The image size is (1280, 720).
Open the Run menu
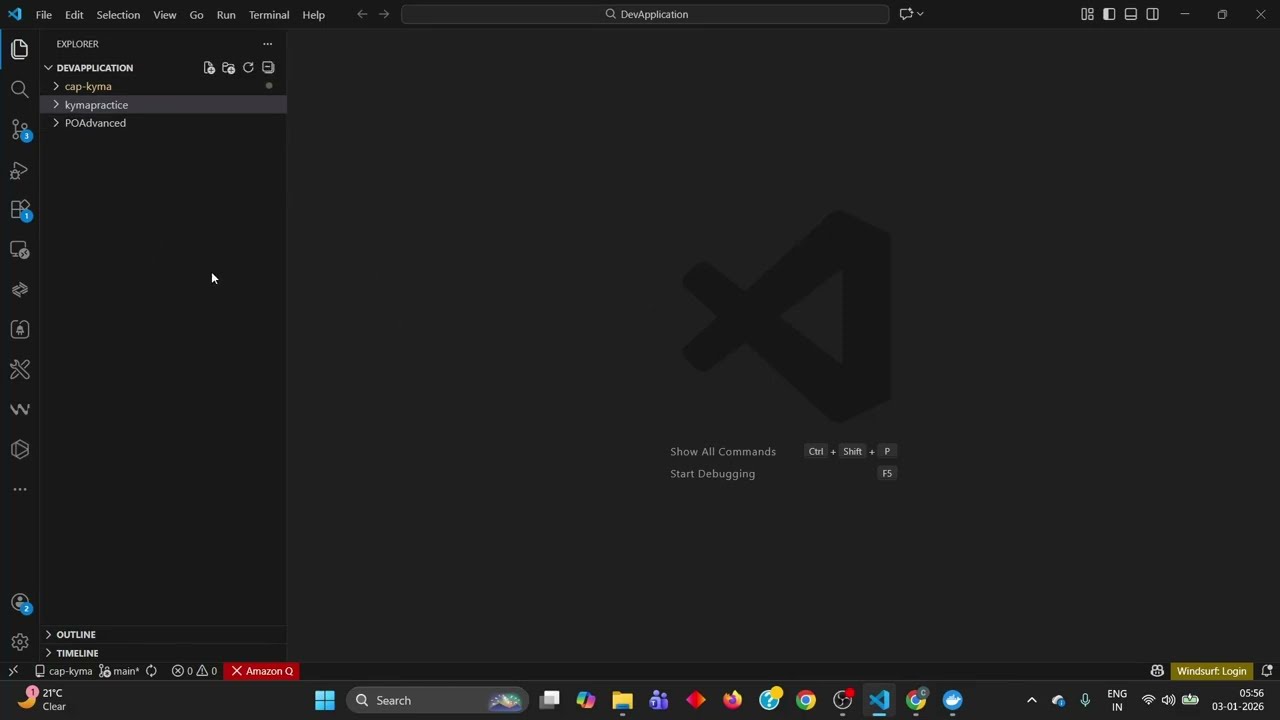point(226,15)
